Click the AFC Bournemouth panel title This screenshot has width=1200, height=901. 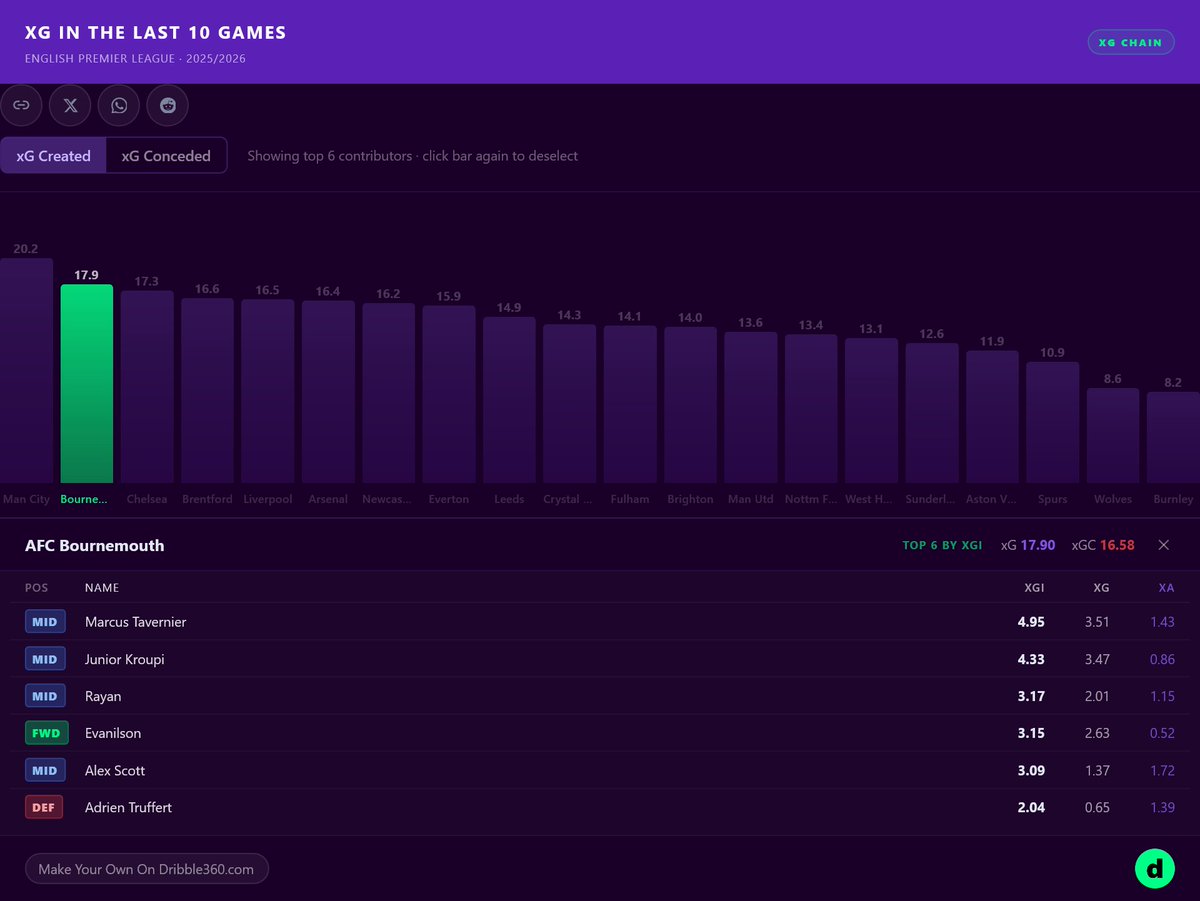[95, 545]
